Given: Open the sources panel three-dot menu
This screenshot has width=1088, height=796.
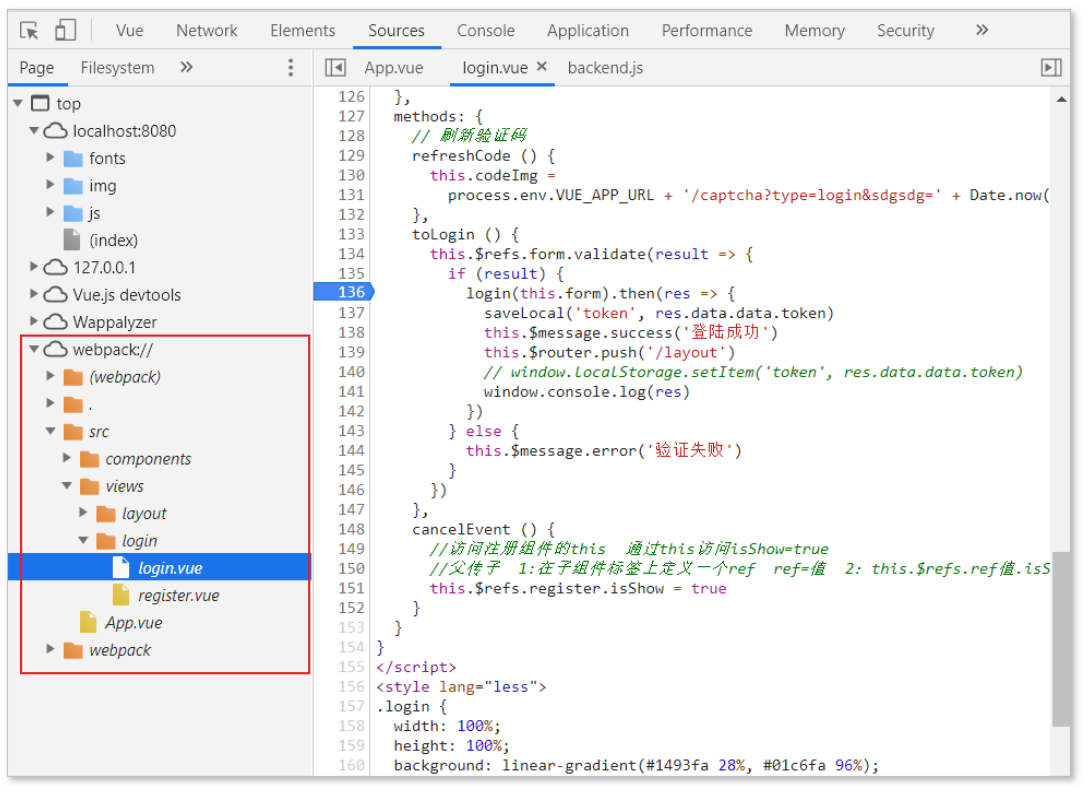Looking at the screenshot, I should click(291, 67).
